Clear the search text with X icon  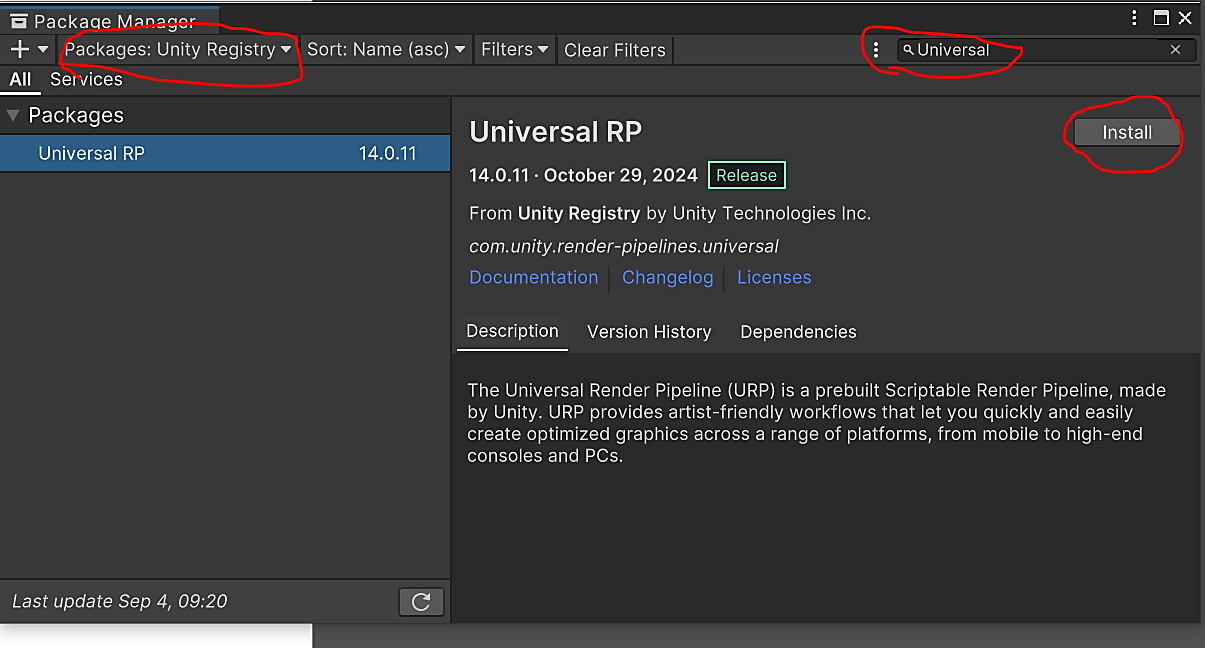[x=1175, y=50]
